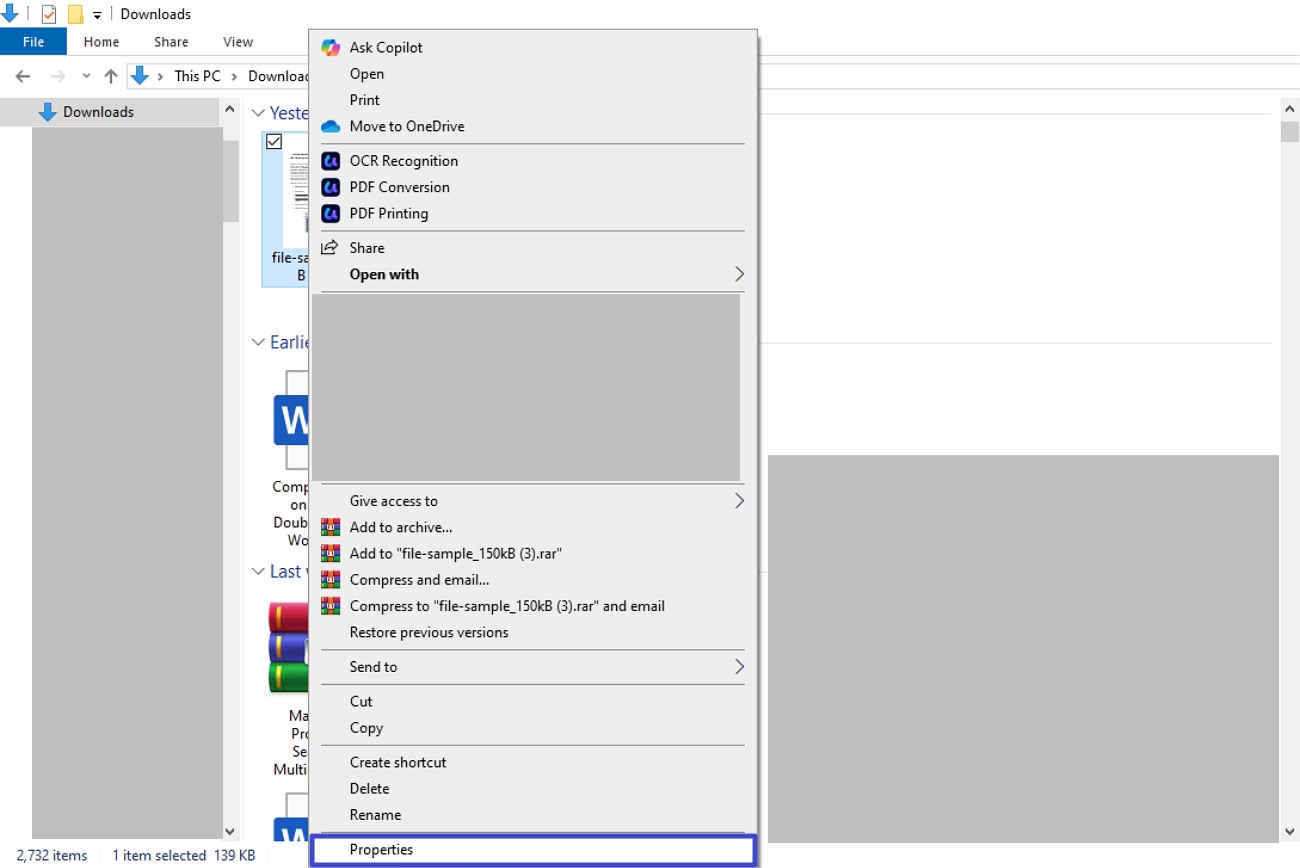
Task: Select Downloads in the navigation pane
Action: click(x=99, y=112)
